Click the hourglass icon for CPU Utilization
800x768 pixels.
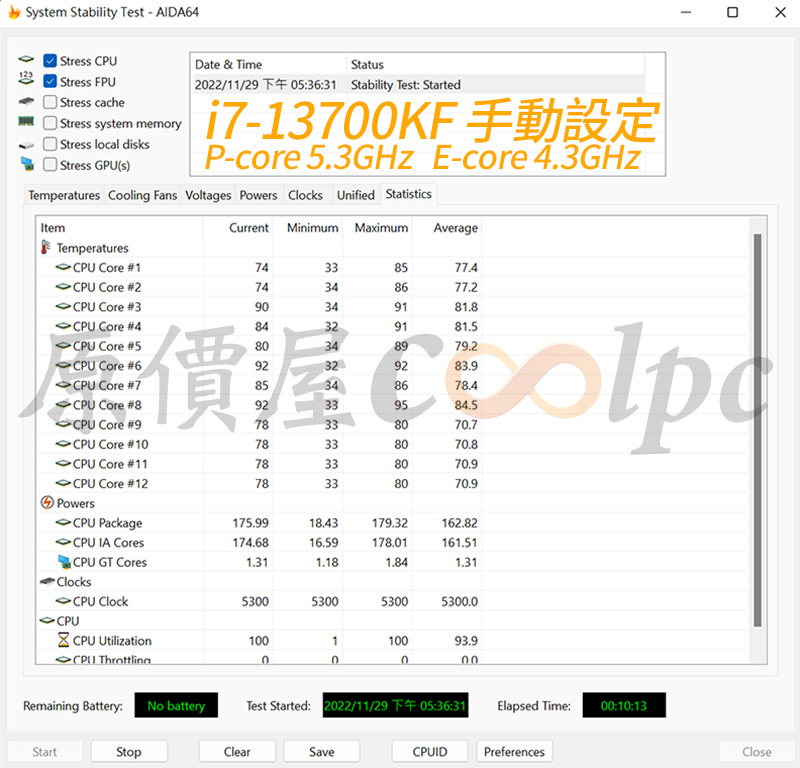pos(63,640)
